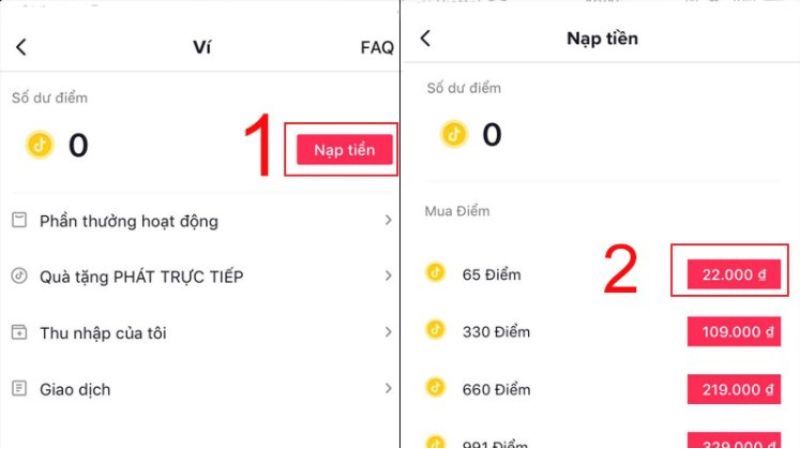Expand Quà tặng PHÁT TRỰC TIẾP chevron

[x=388, y=276]
